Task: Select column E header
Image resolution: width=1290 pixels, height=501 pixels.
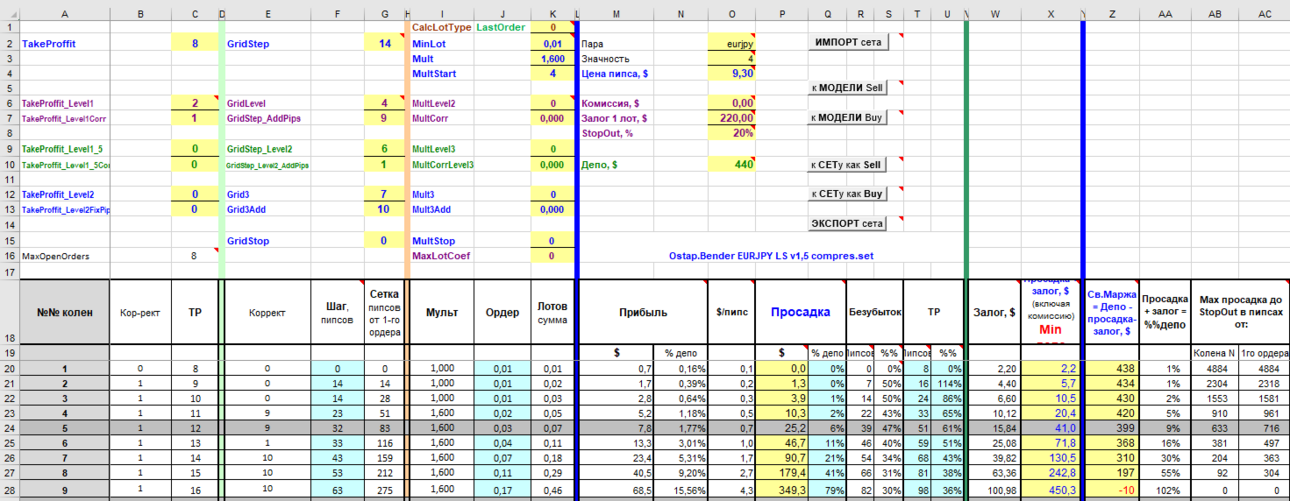Action: (268, 14)
